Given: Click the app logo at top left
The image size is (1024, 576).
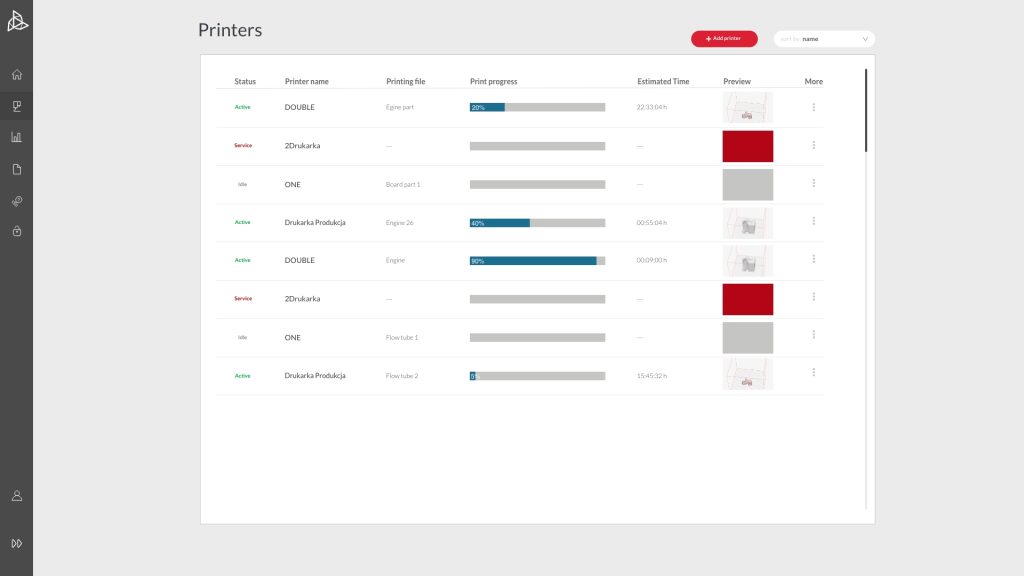Looking at the screenshot, I should 17,21.
